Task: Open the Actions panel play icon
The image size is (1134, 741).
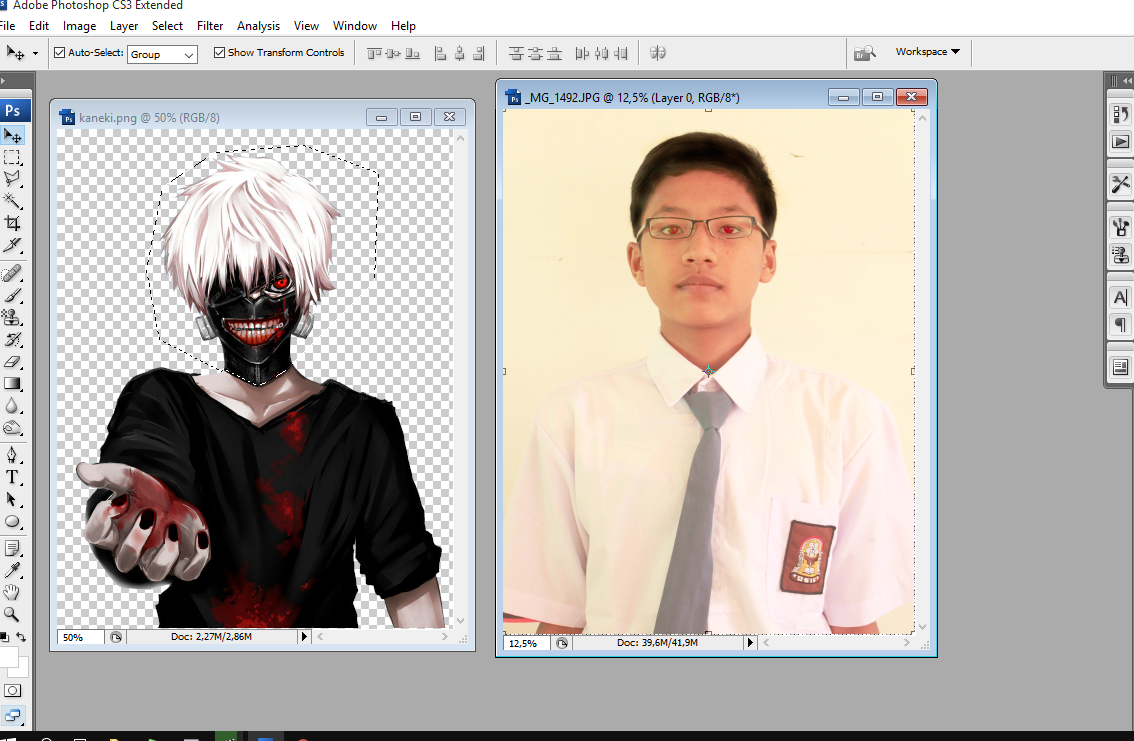Action: pyautogui.click(x=1120, y=142)
